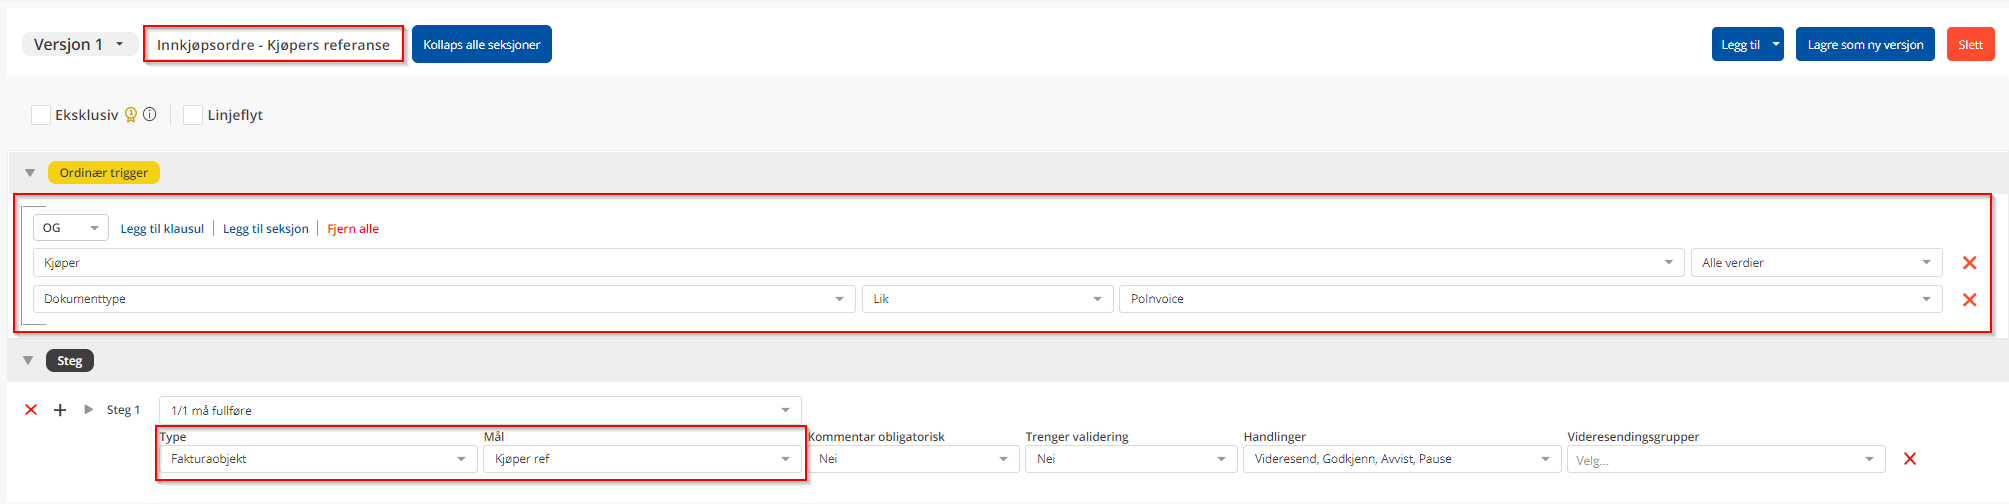Click the Eksklusiv info icon
This screenshot has width=2009, height=504.
click(x=150, y=115)
